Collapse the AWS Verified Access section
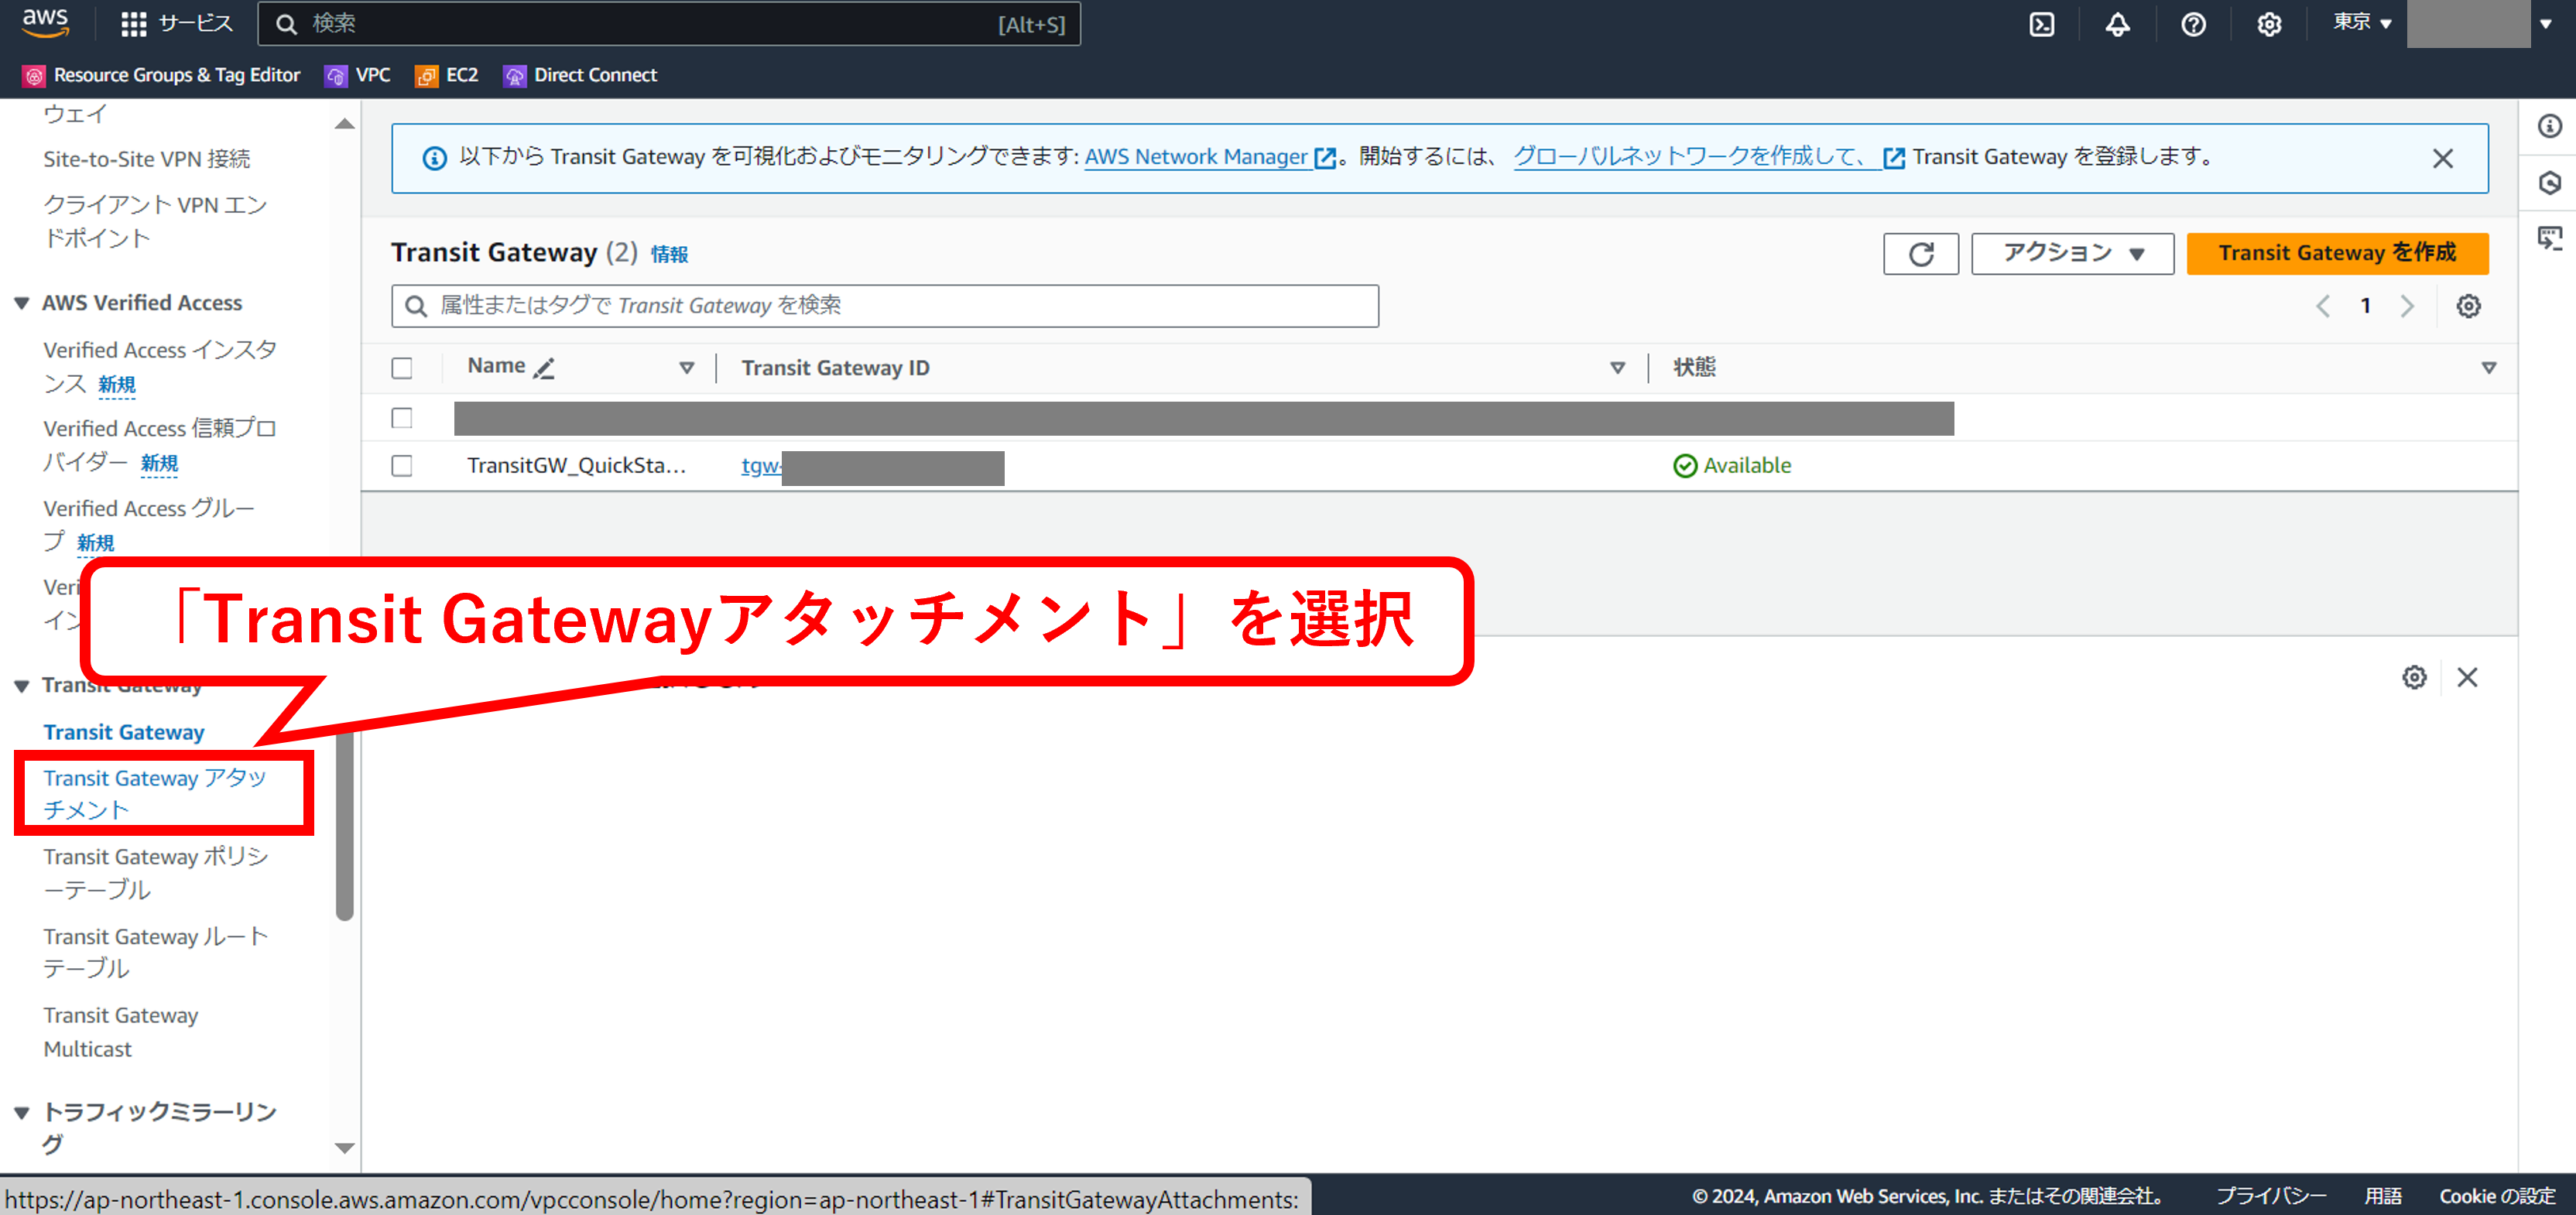2576x1215 pixels. click(x=22, y=303)
